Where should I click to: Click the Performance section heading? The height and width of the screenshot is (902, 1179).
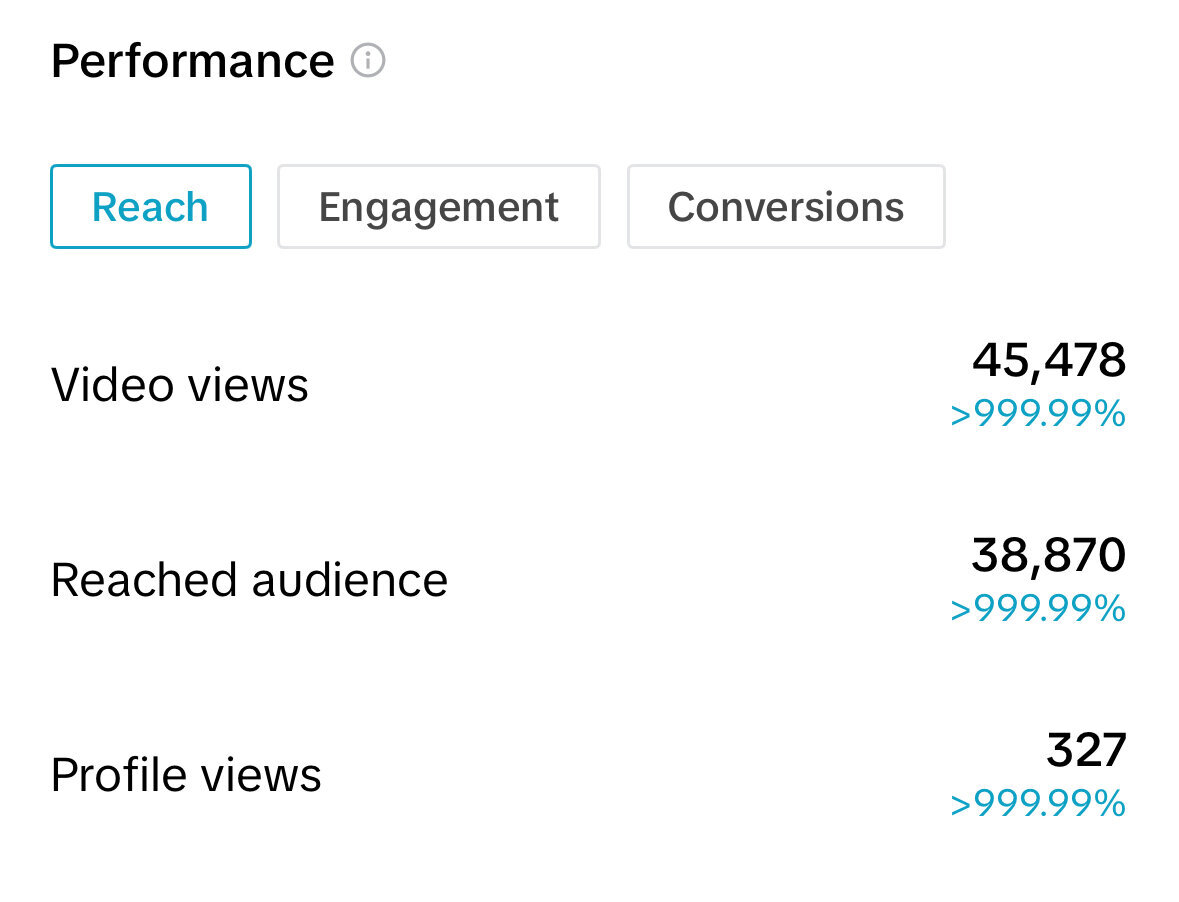coord(192,61)
